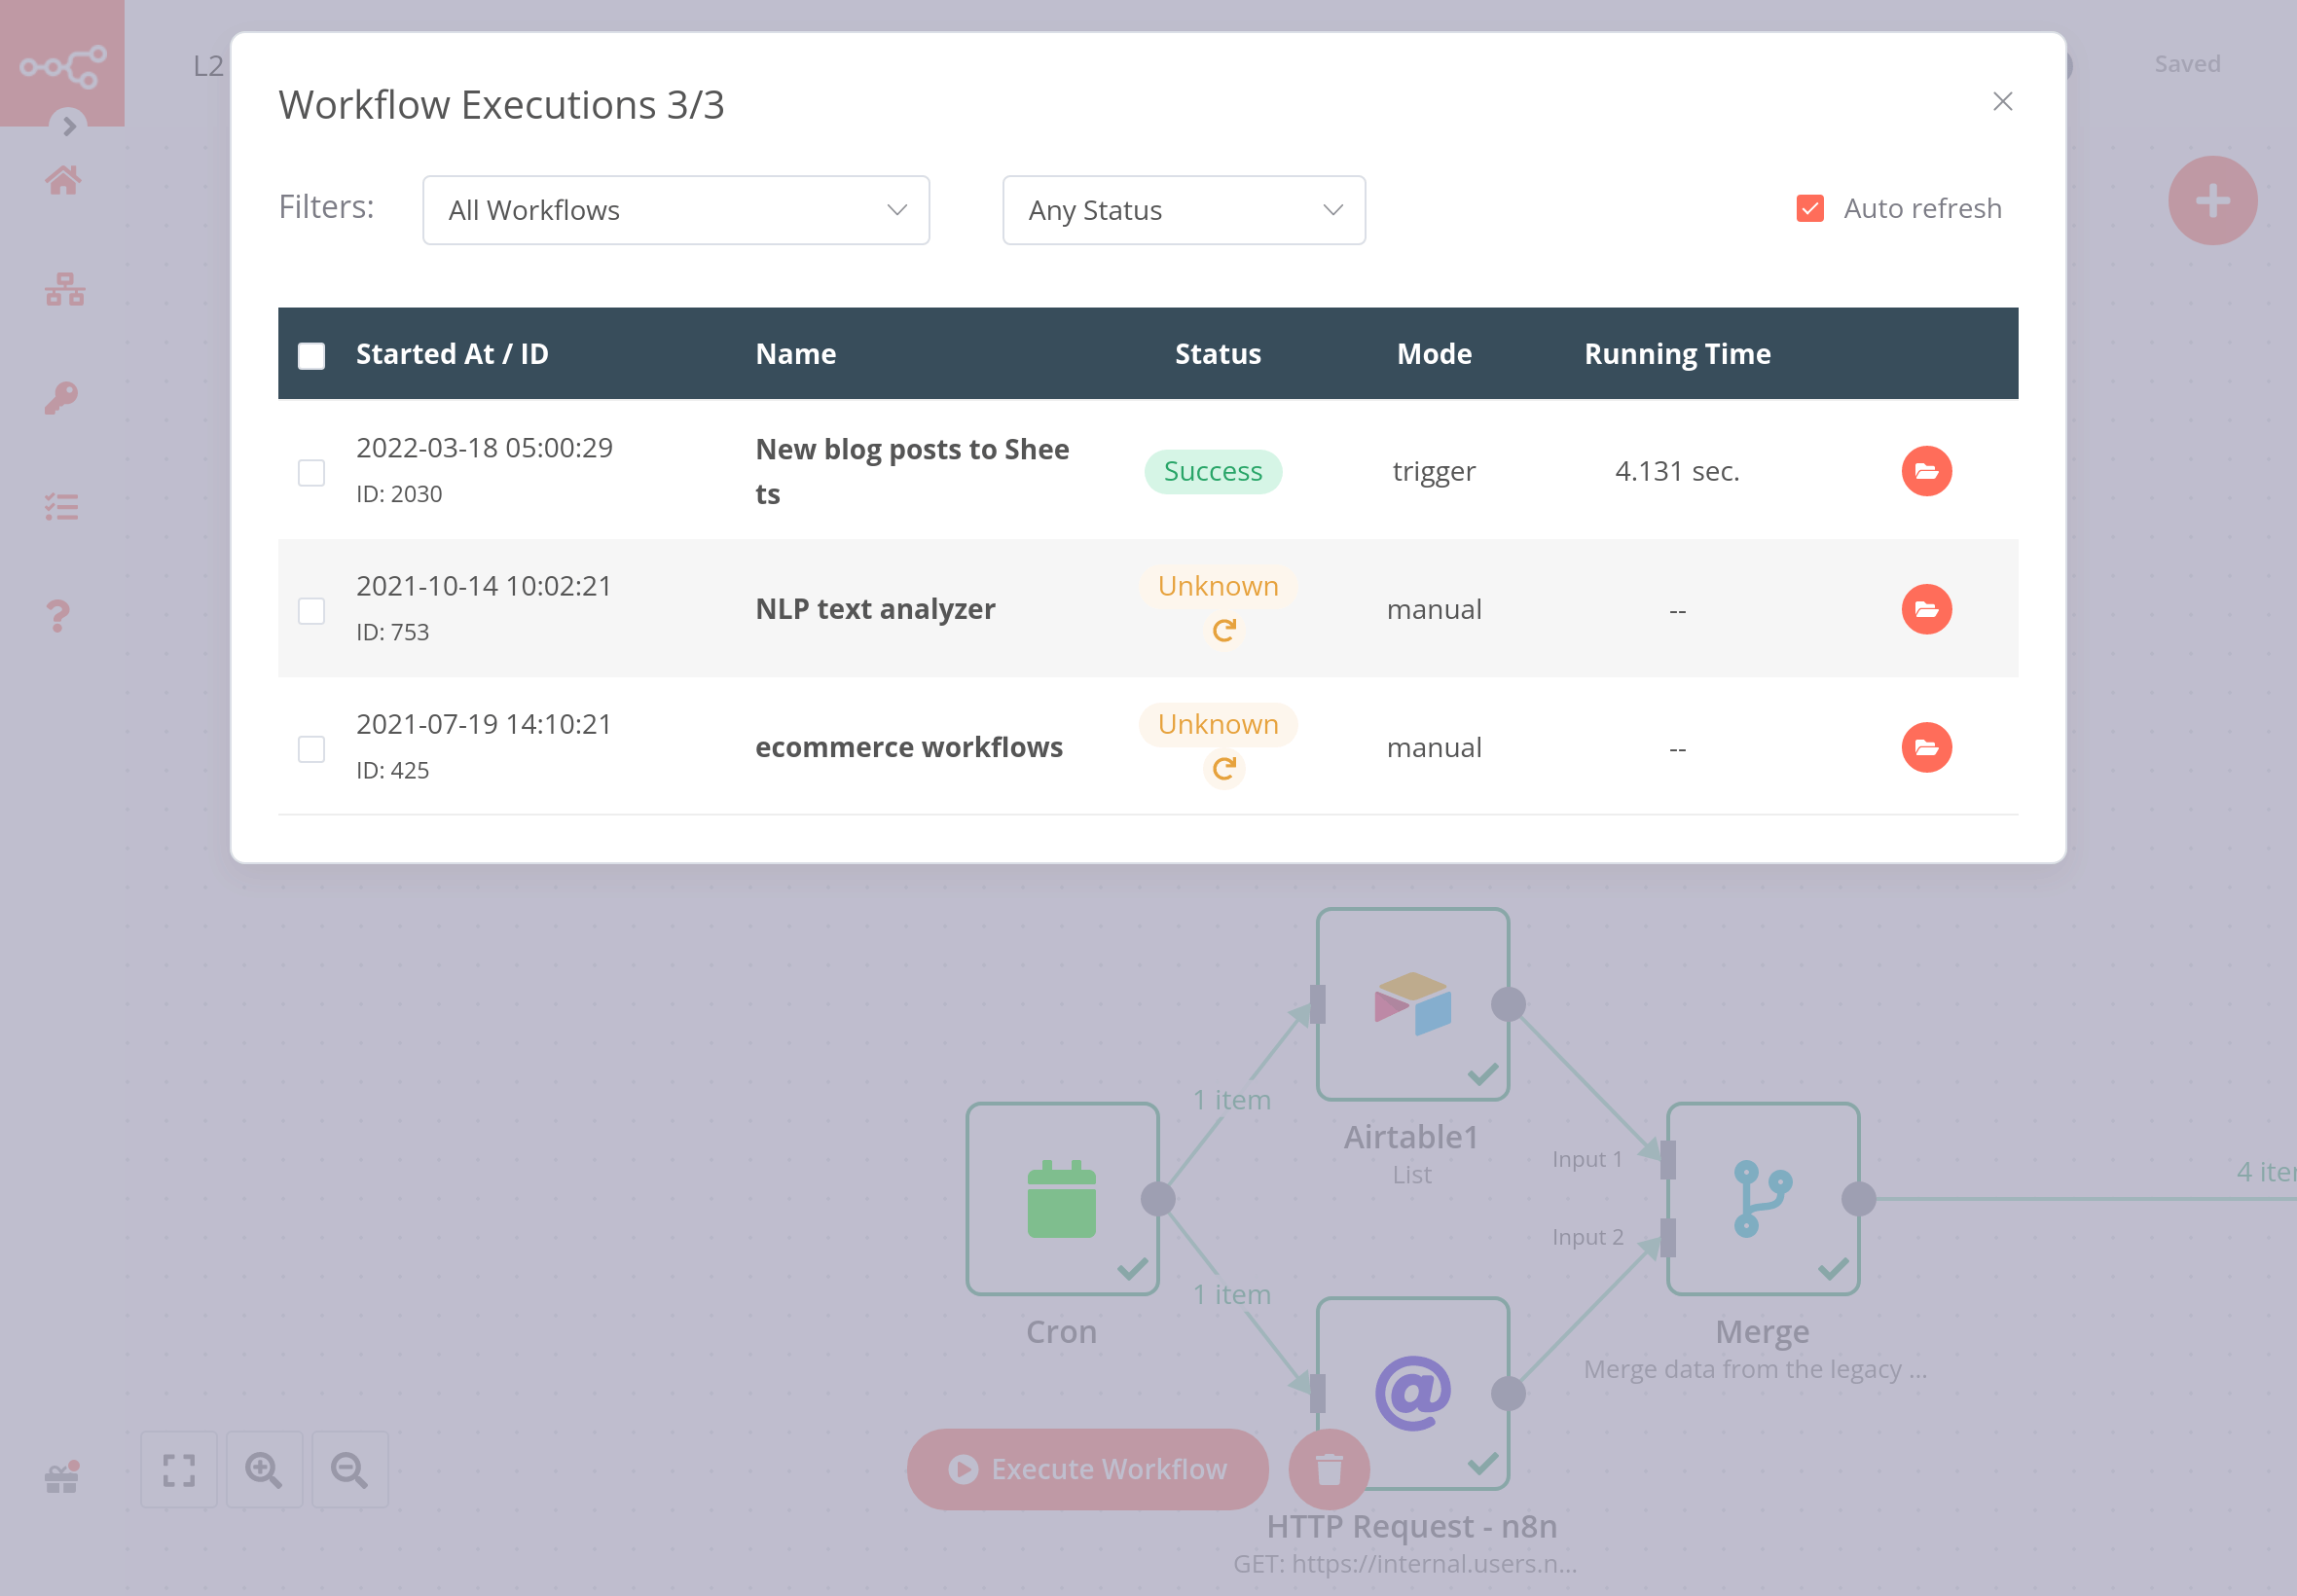This screenshot has height=1596, width=2297.
Task: Open execution ID 2030 with folder icon
Action: 1925,471
